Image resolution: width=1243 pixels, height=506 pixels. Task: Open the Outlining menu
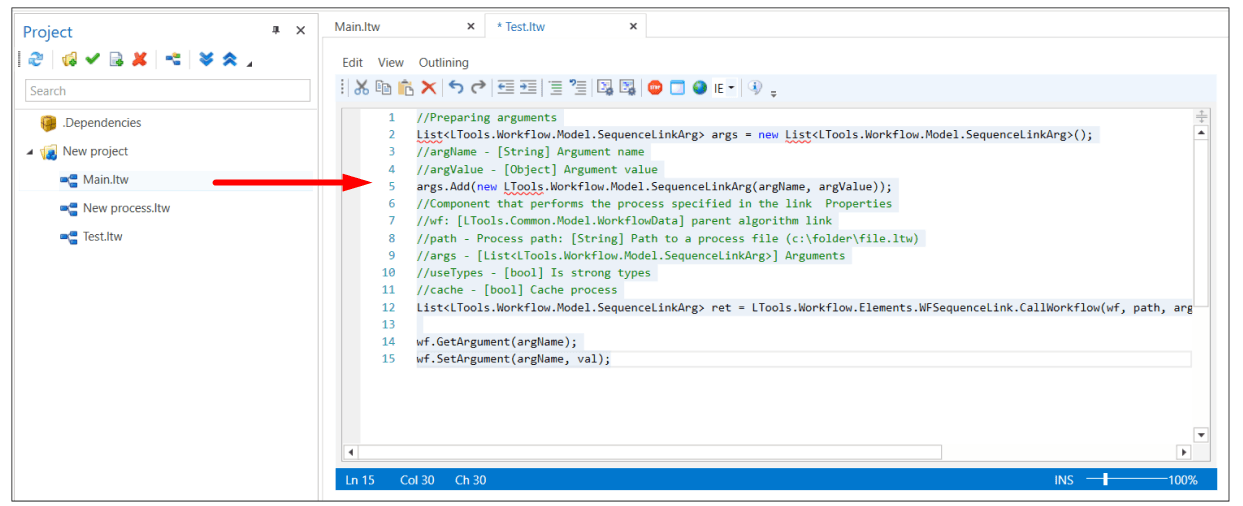[x=443, y=62]
